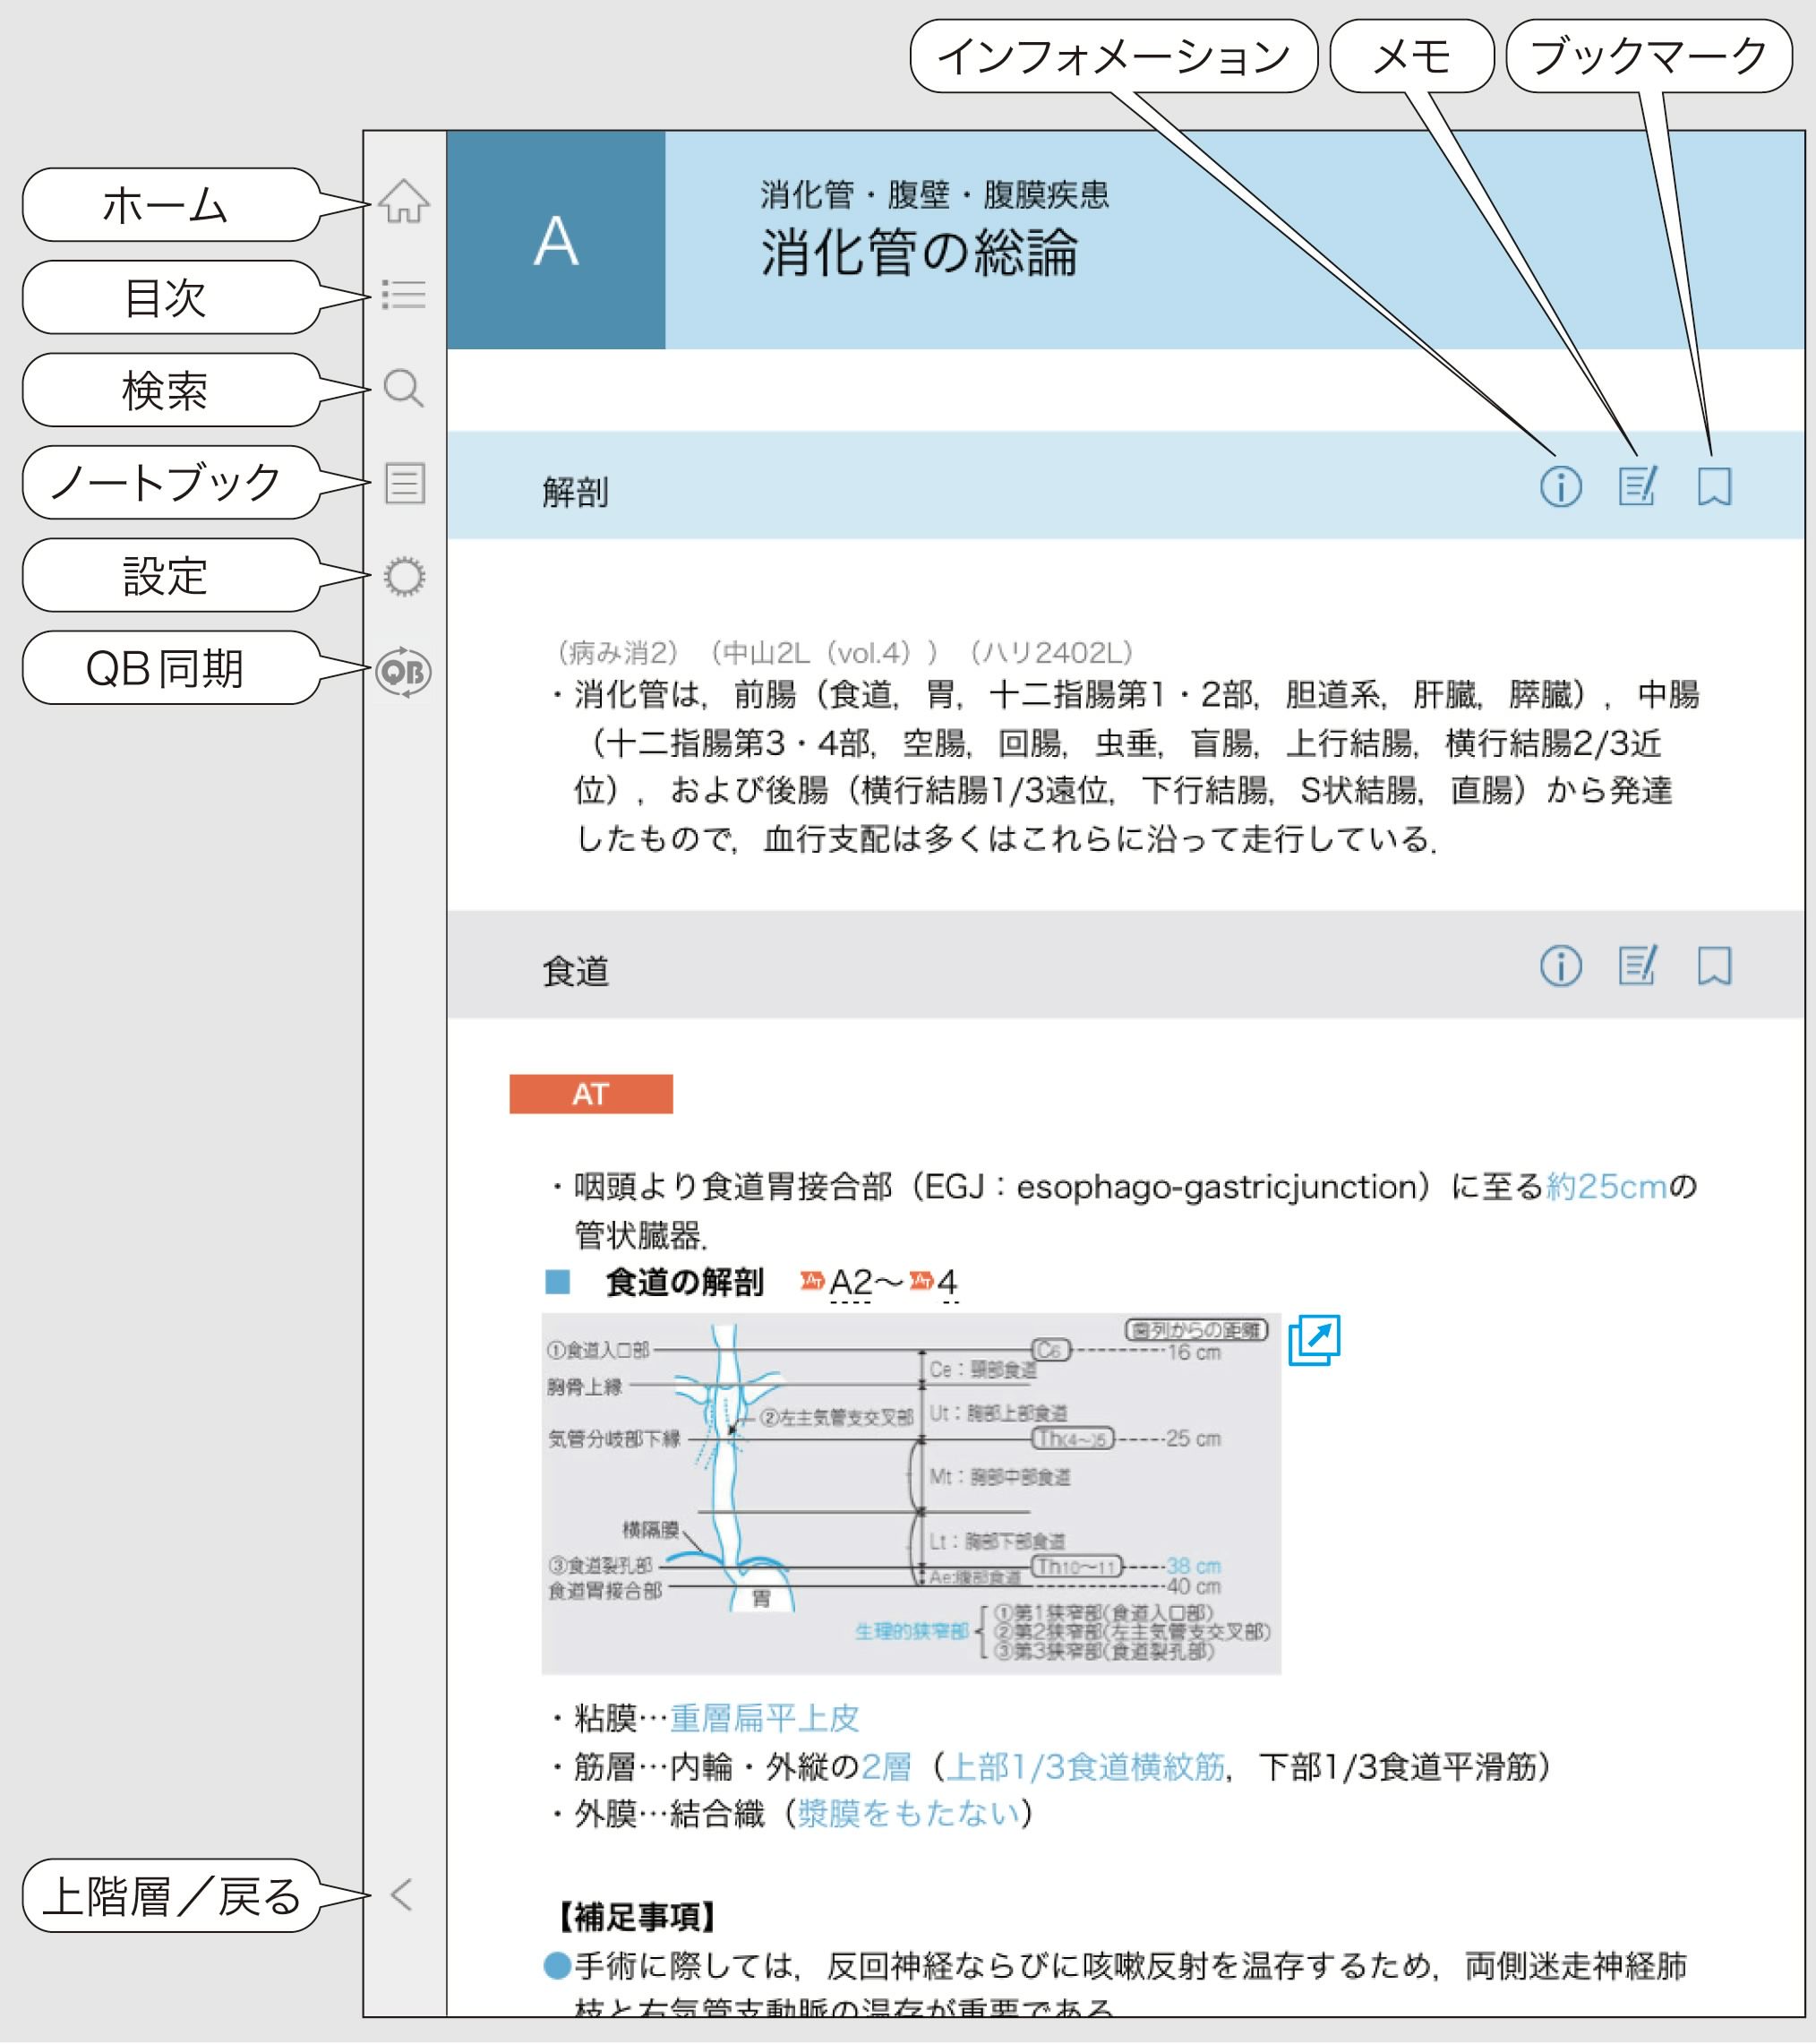This screenshot has height=2044, width=1816.
Task: Click the 【補足事項】 heading
Action: pos(638,1917)
